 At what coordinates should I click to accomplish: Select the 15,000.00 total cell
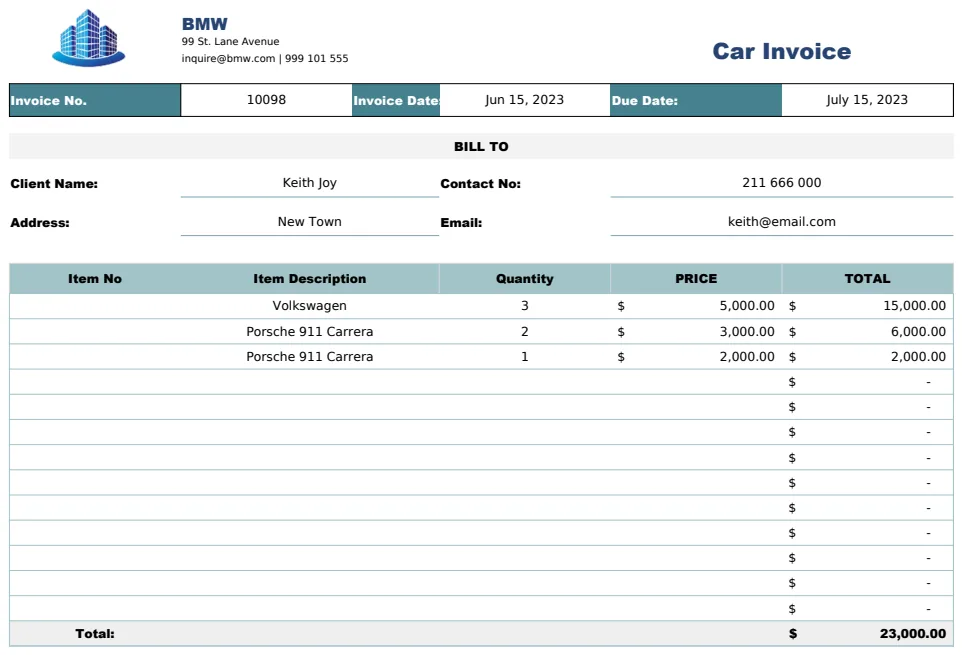coord(868,305)
